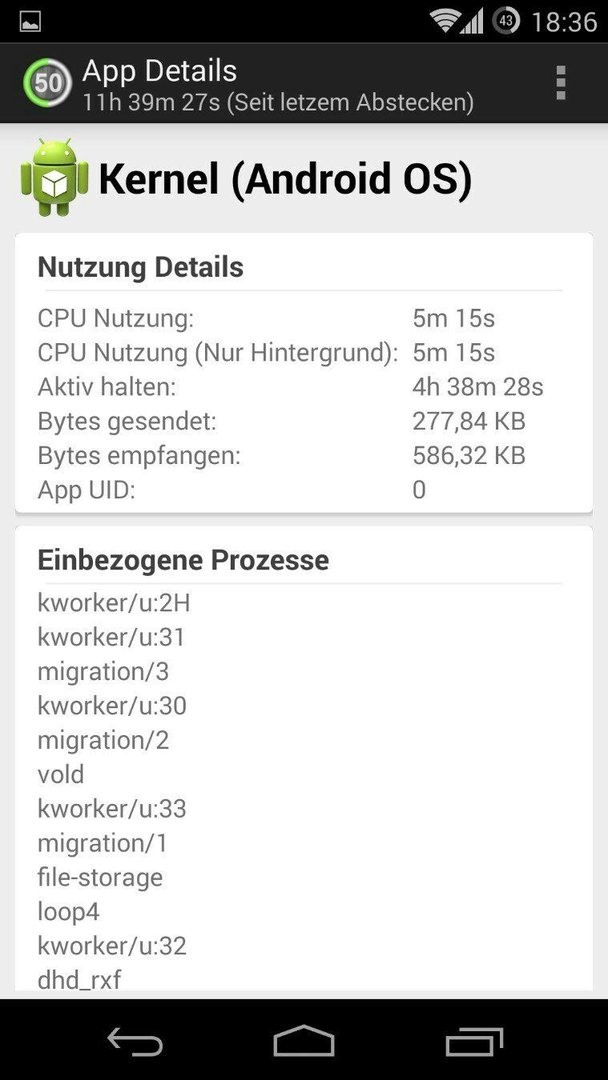Select the dhd_rxf process entry
The image size is (608, 1080).
coord(80,979)
